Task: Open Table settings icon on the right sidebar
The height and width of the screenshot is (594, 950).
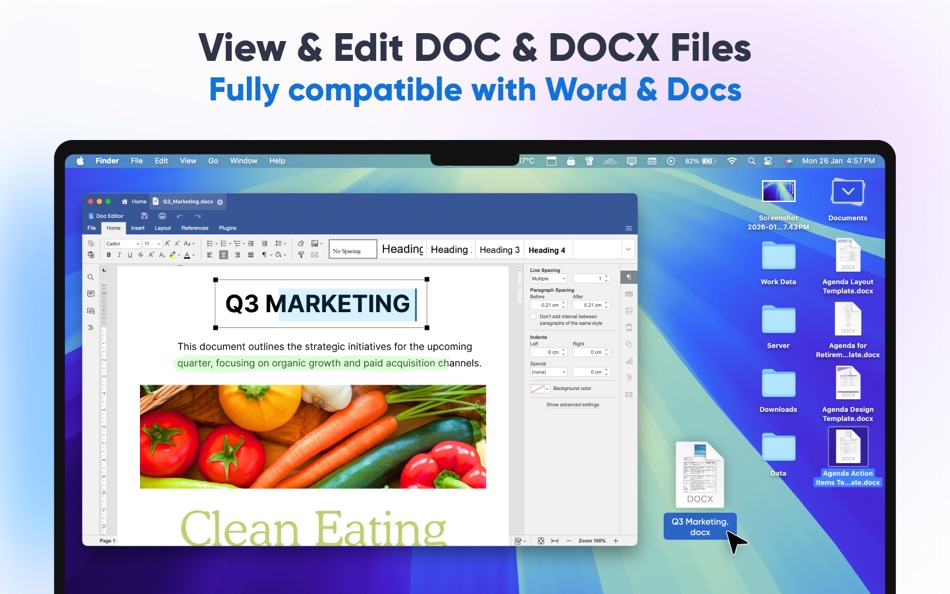Action: point(629,294)
